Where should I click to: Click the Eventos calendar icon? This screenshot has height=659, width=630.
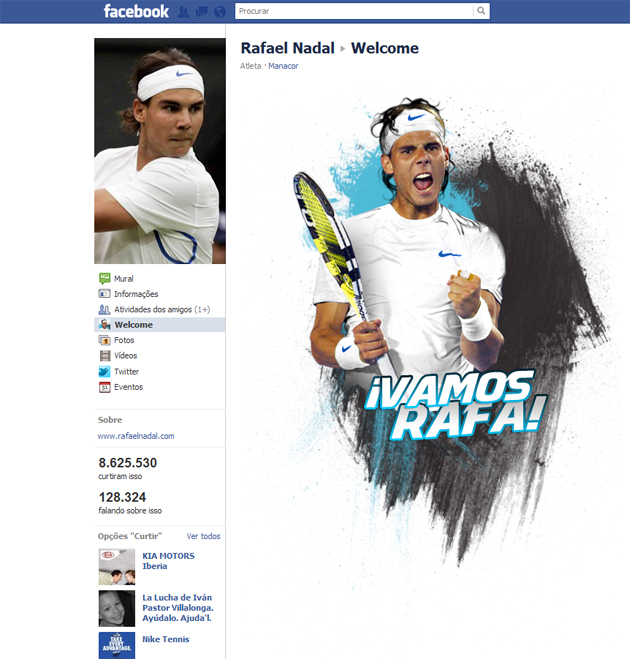104,387
